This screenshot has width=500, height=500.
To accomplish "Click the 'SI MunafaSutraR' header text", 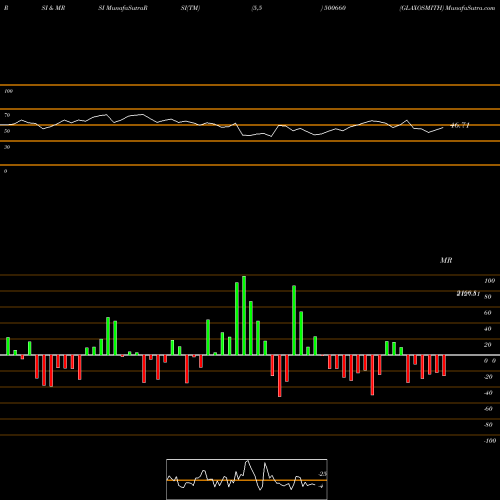I will (x=123, y=8).
